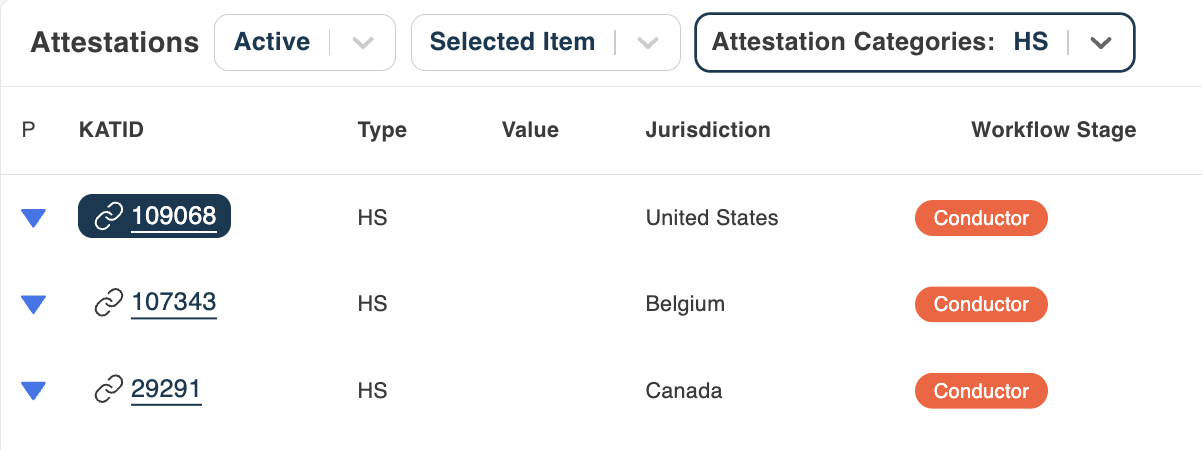Open attestation 107343 link

[174, 303]
